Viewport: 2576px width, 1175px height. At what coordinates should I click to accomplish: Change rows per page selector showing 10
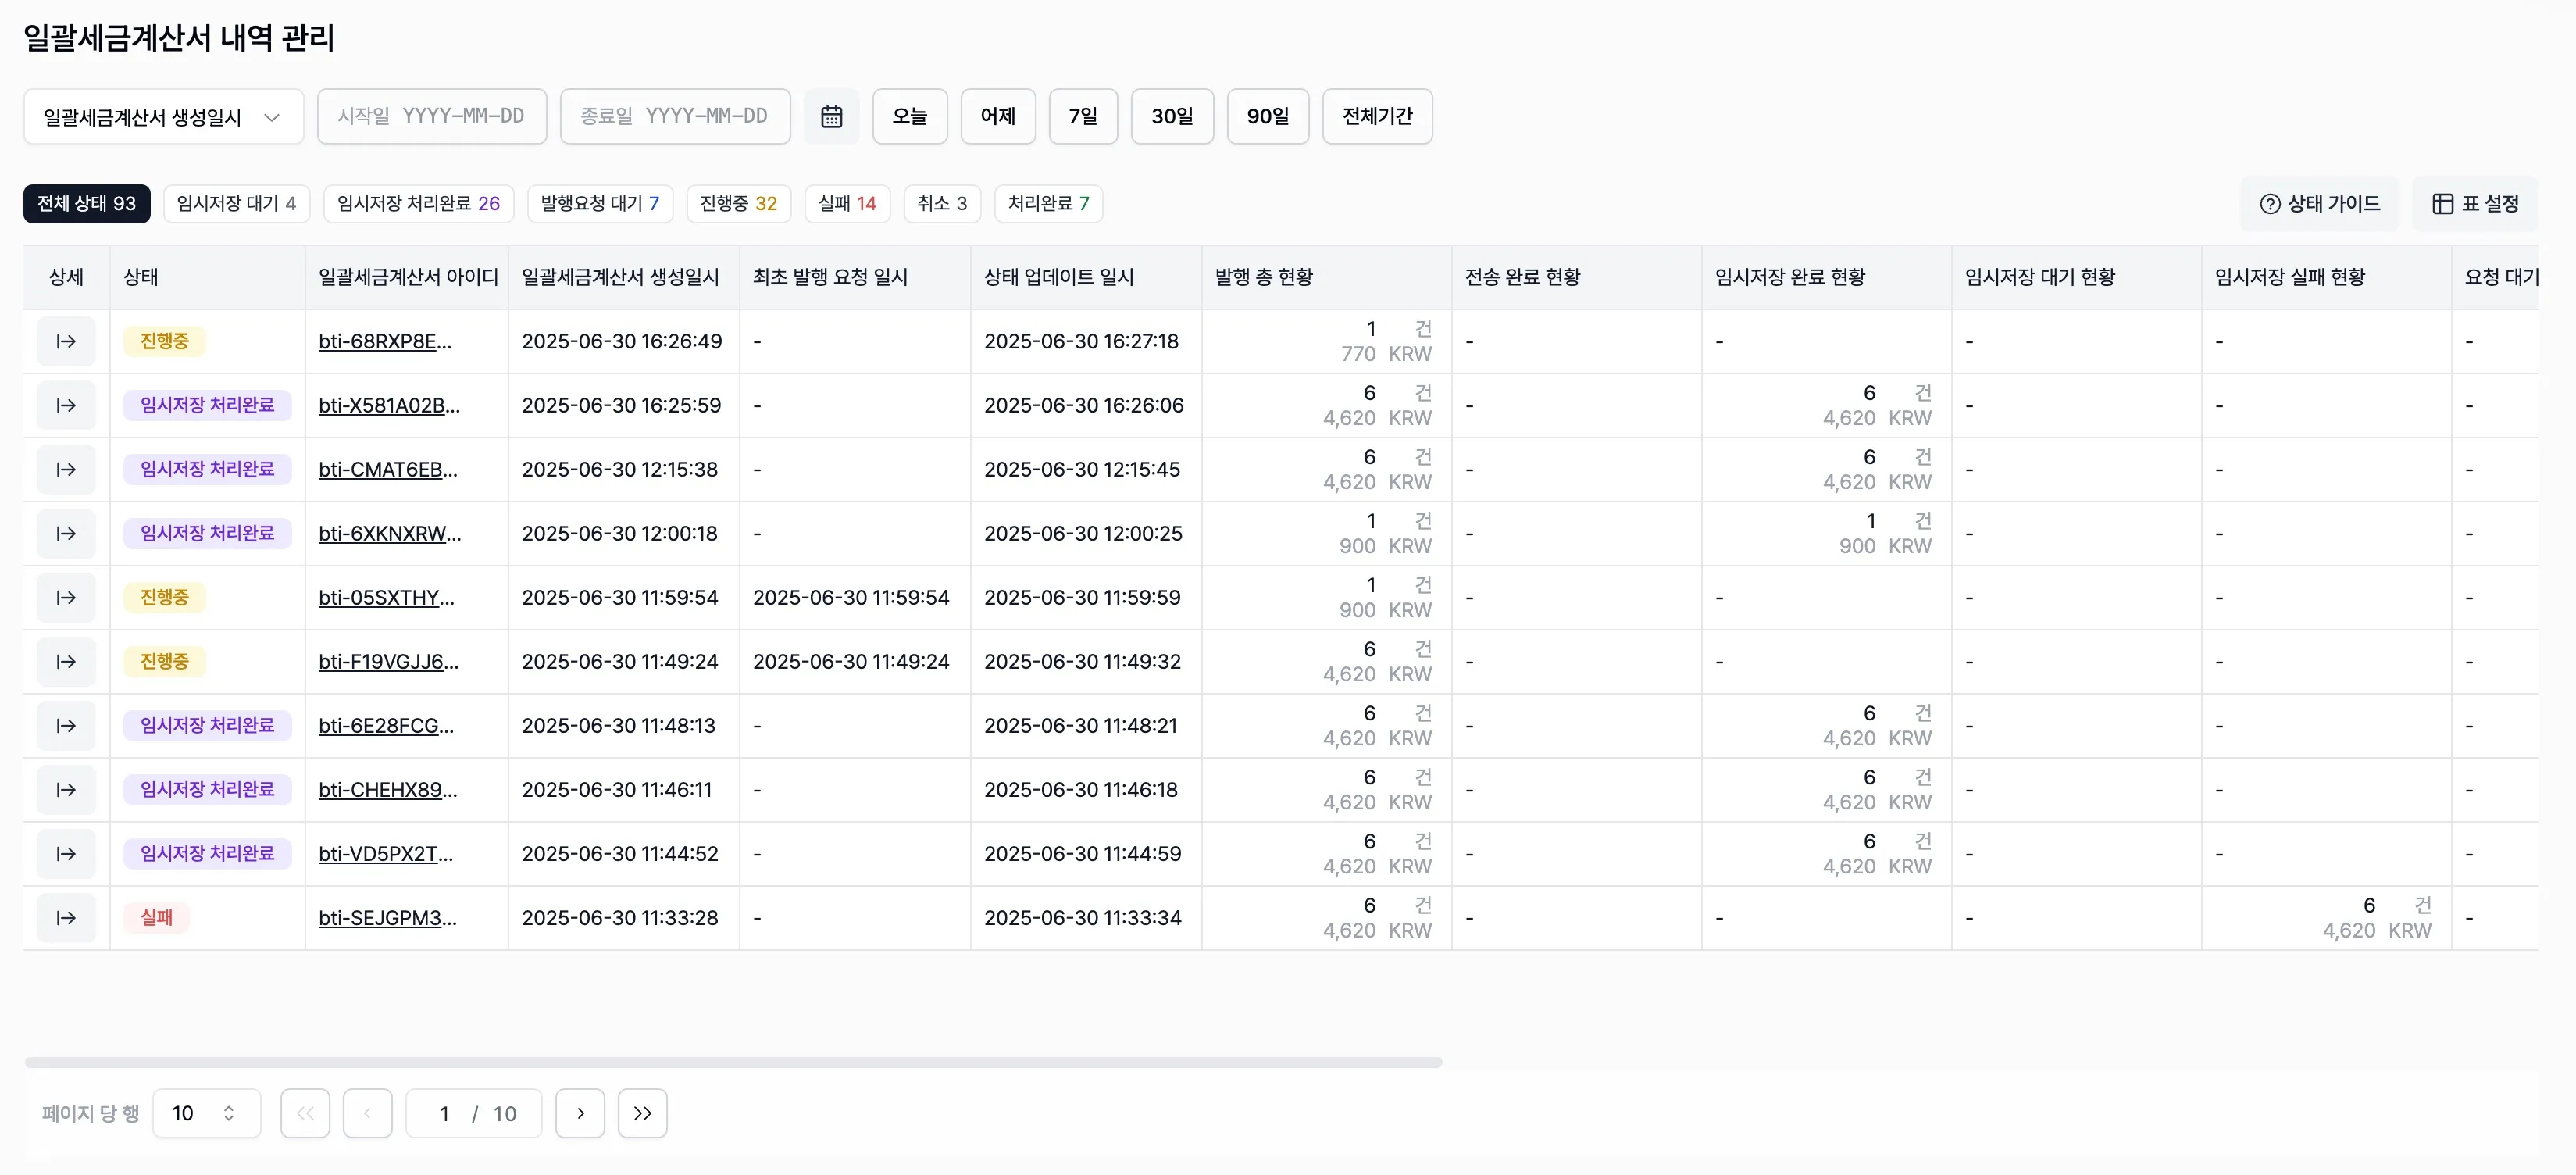pos(206,1113)
